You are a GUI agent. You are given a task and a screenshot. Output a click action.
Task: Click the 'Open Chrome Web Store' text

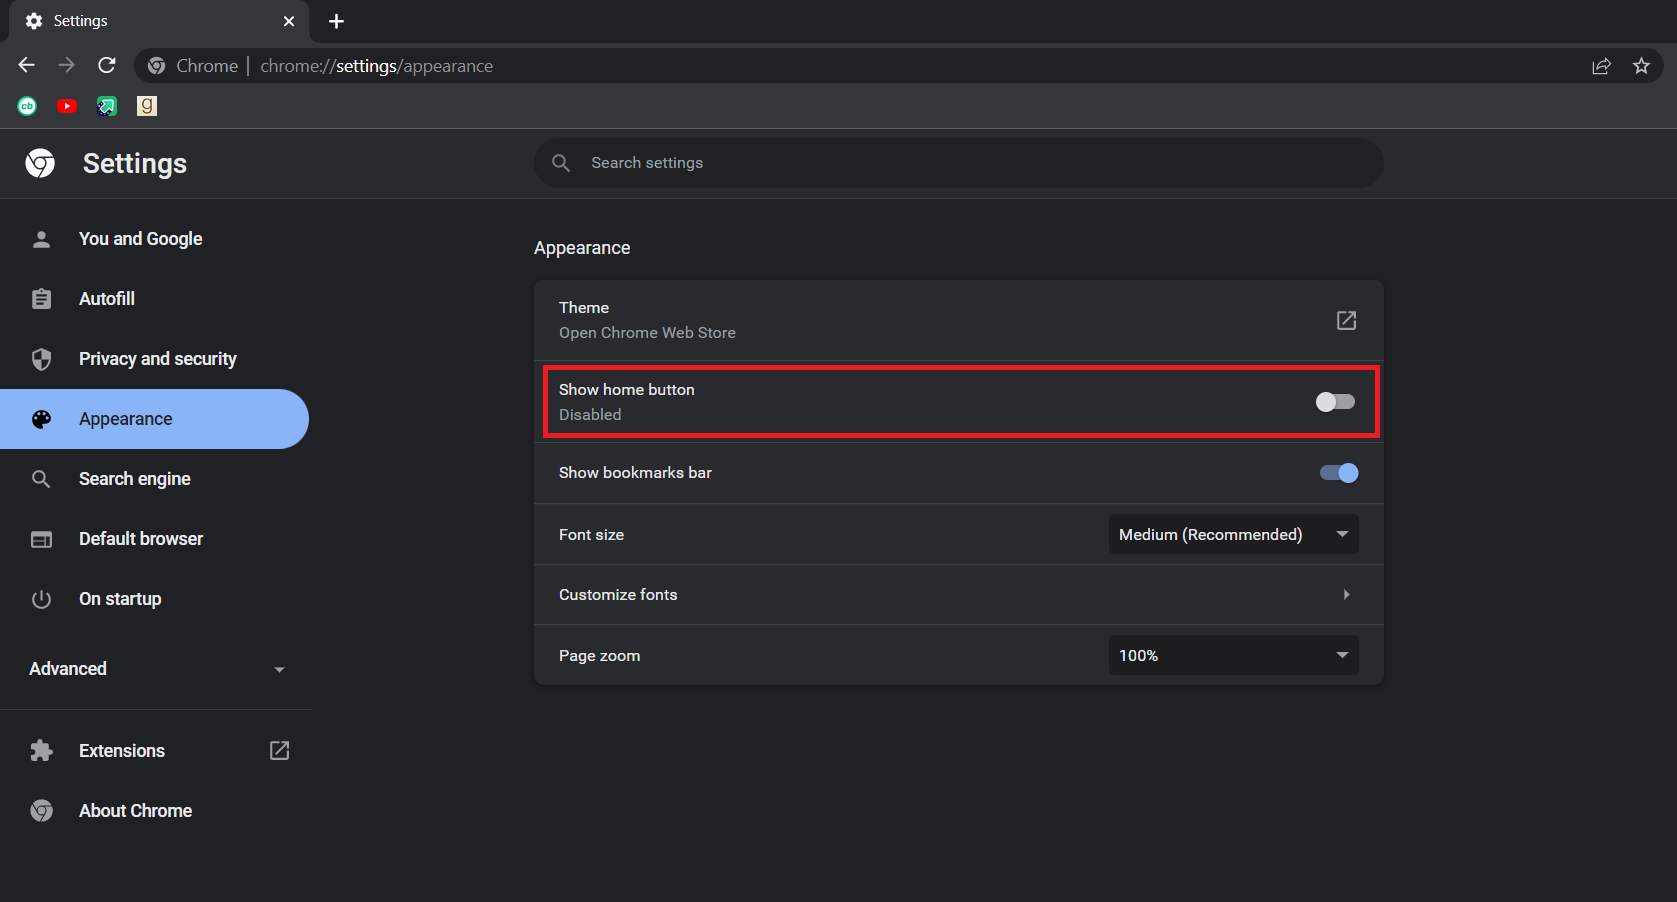tap(647, 333)
